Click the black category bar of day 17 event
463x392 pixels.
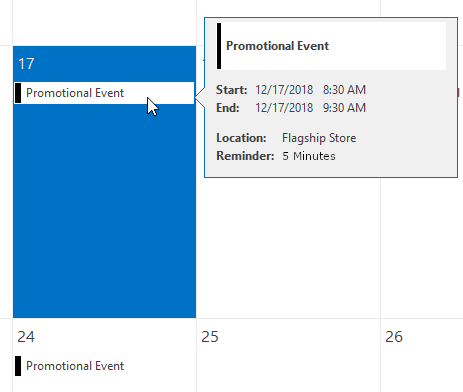tap(18, 93)
